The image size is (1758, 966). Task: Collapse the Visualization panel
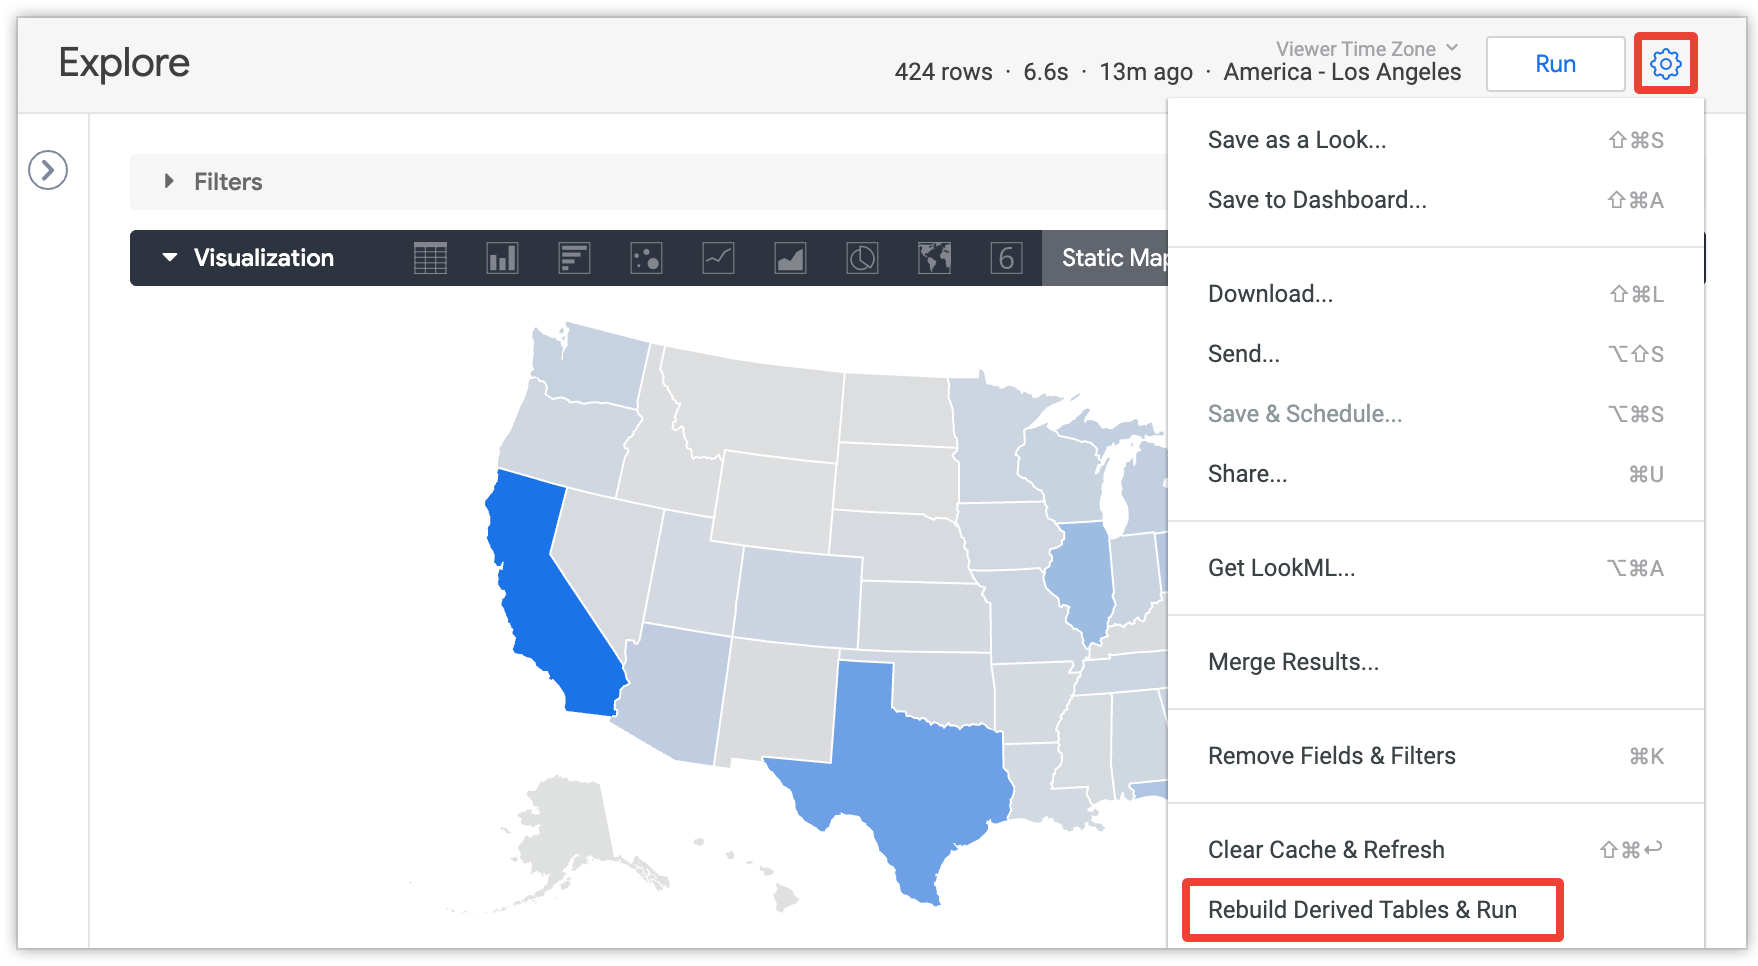(x=168, y=258)
